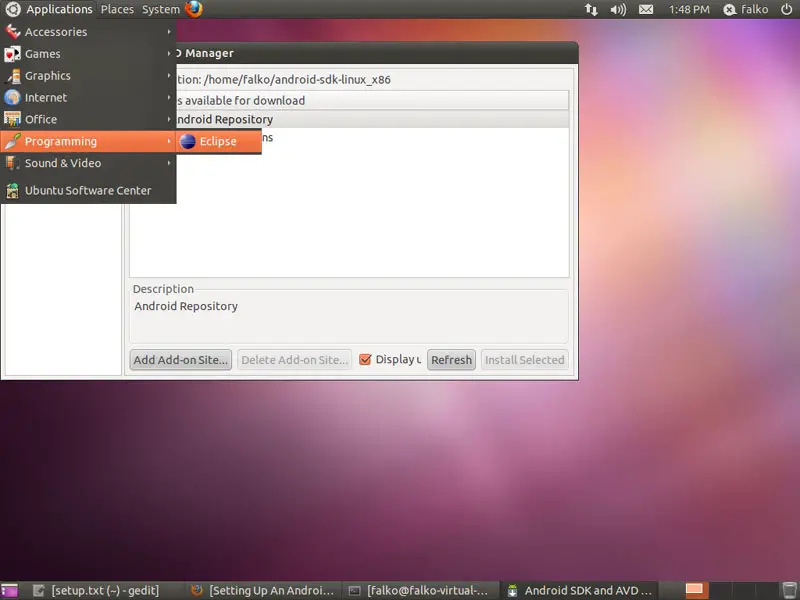Click the Graphics category icon
Image resolution: width=800 pixels, height=600 pixels.
13,76
